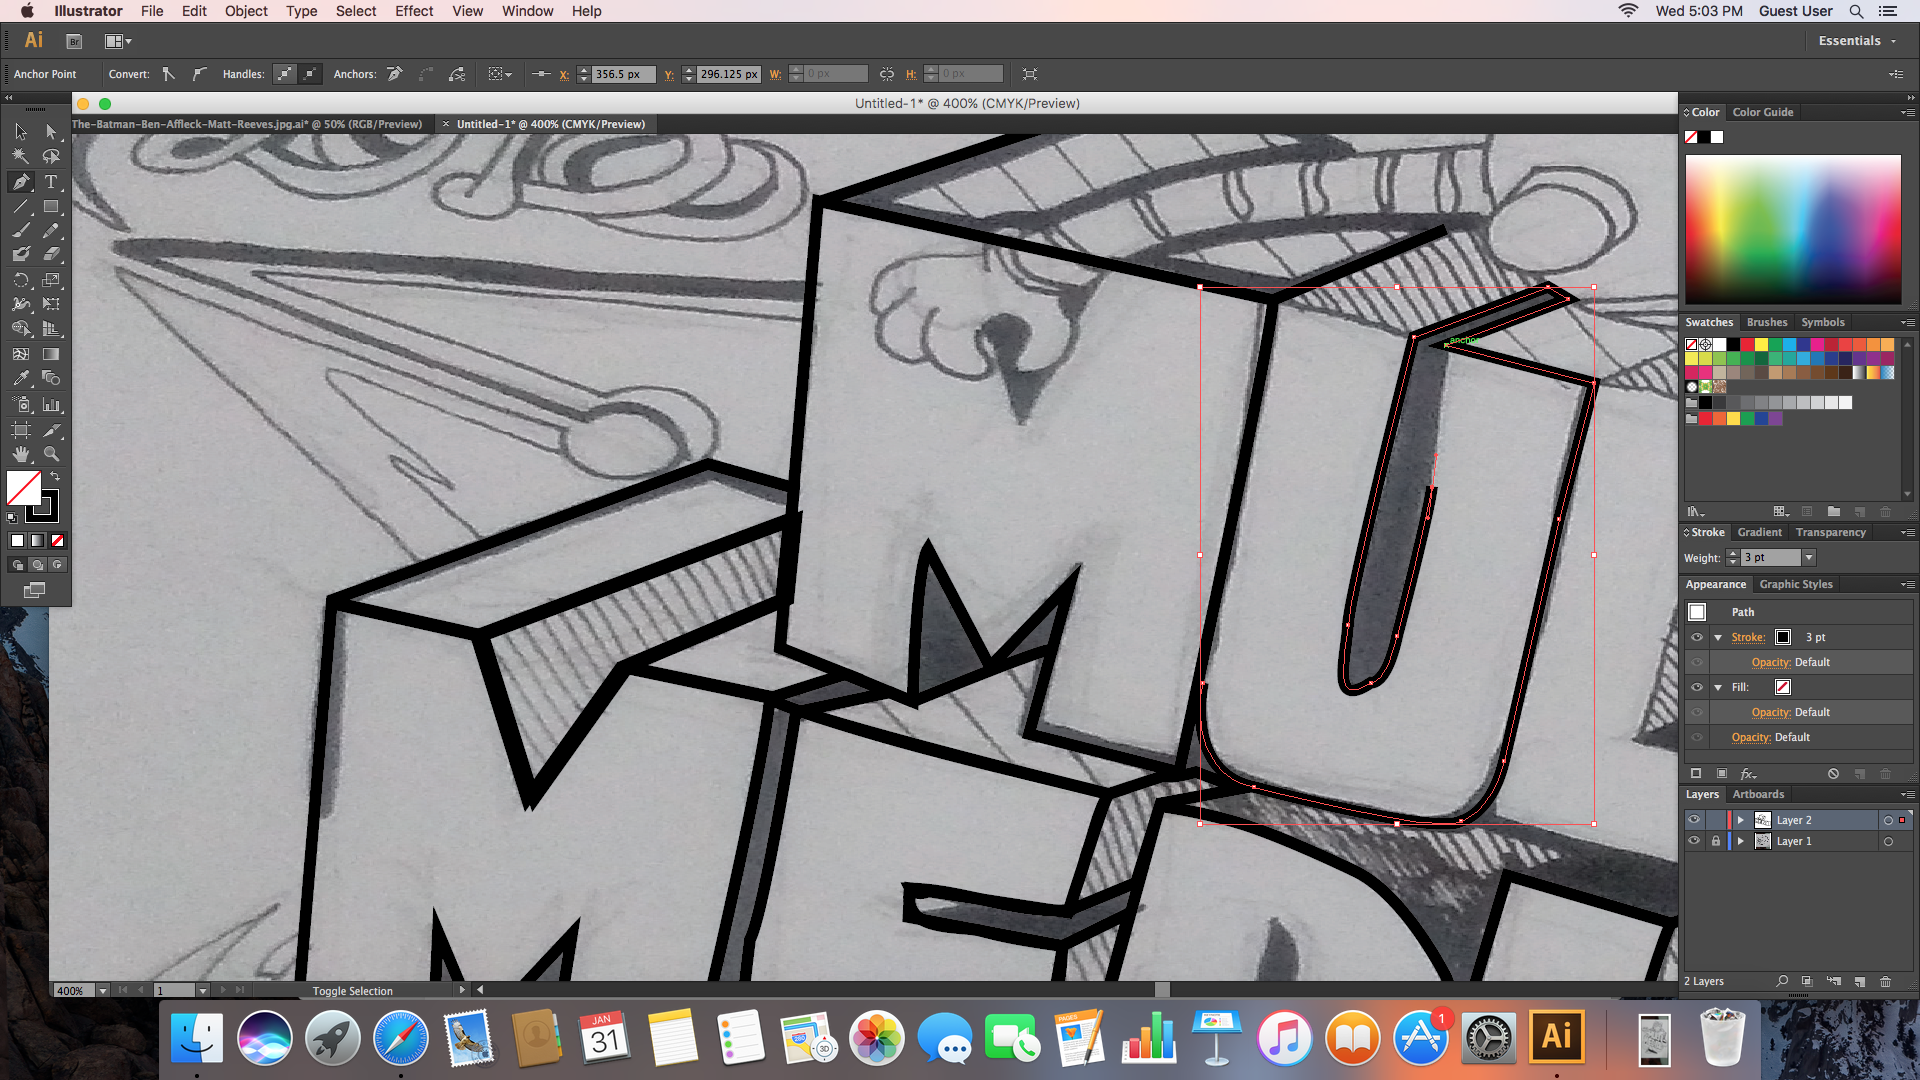Select the Column Graph tool
Screen dimensions: 1920x1080
tap(51, 404)
